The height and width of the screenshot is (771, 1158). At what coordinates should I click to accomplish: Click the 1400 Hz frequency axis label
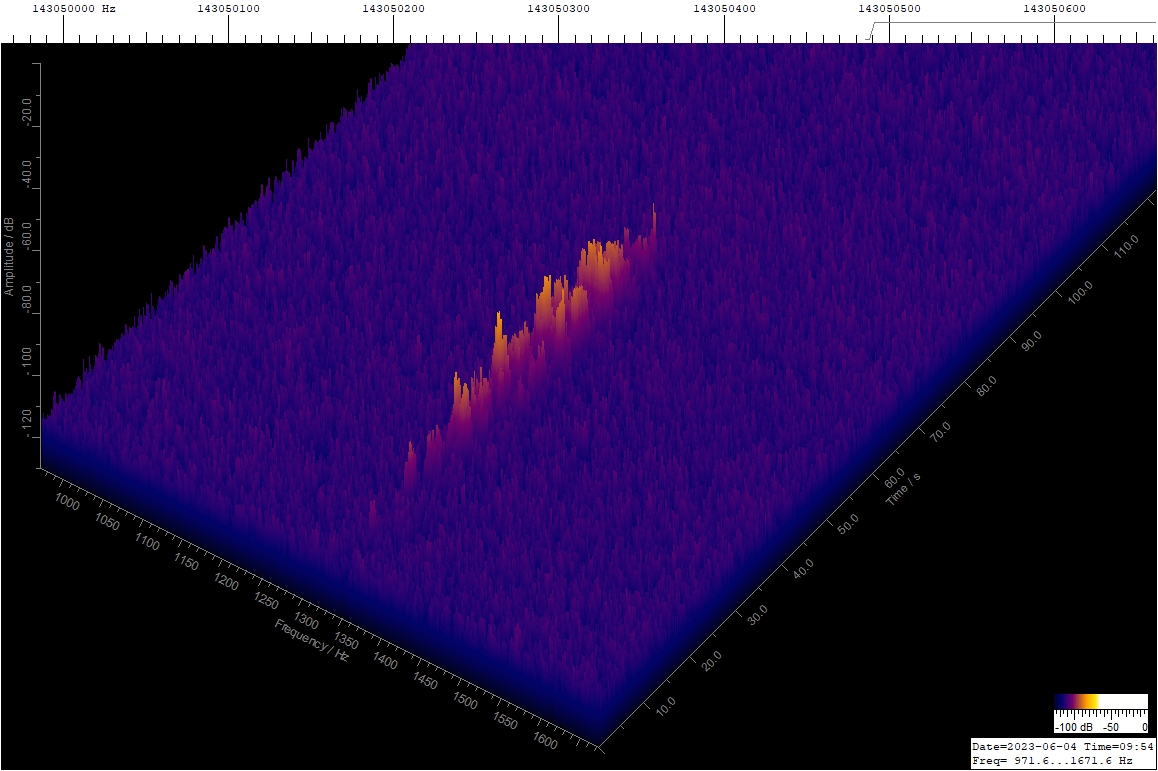click(386, 661)
